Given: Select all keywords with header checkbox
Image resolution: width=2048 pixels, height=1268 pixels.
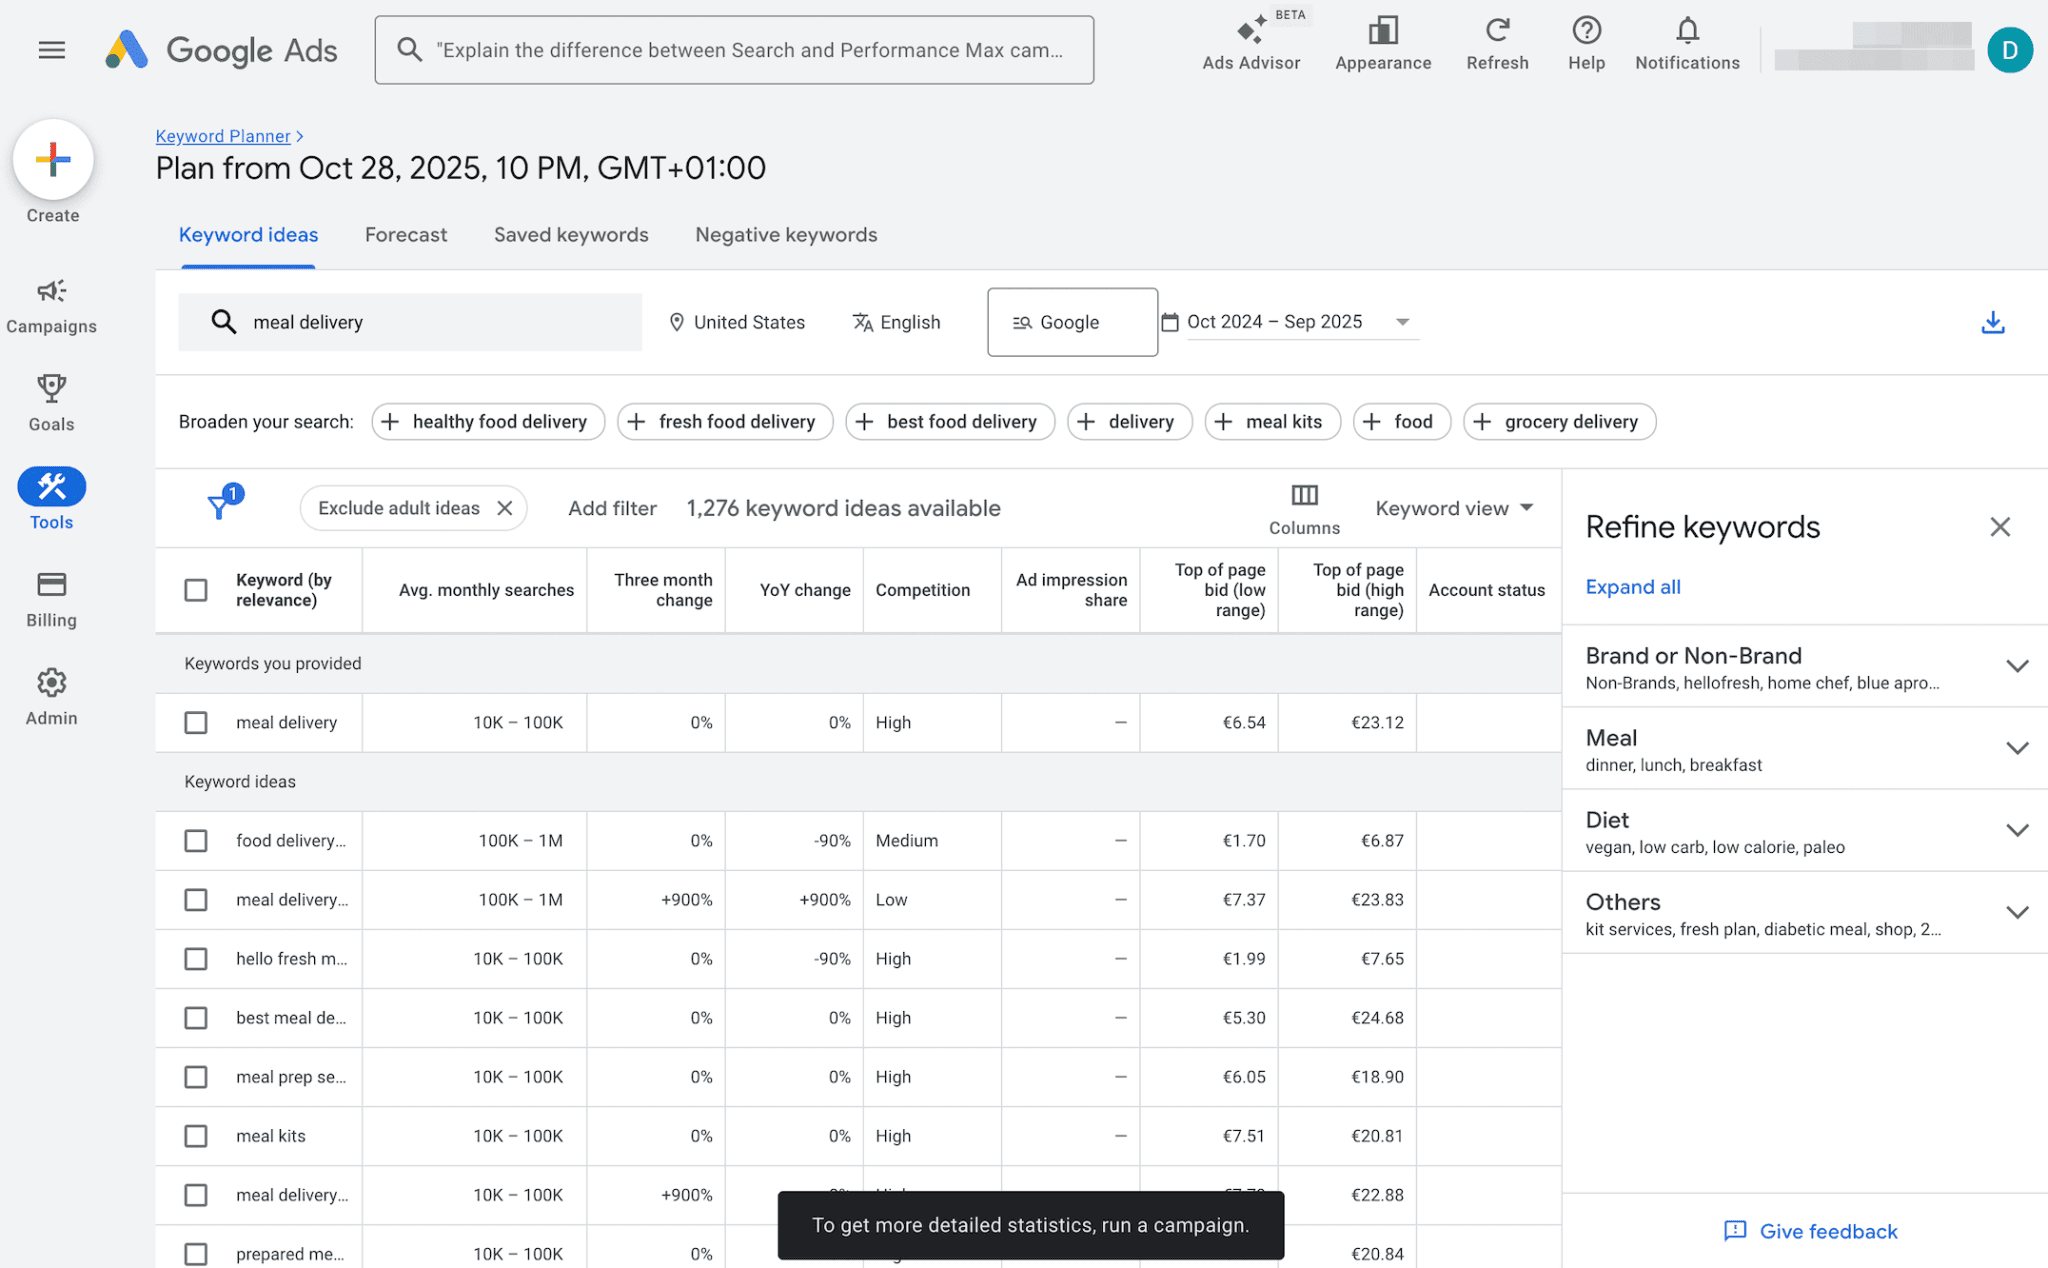Looking at the screenshot, I should point(196,590).
